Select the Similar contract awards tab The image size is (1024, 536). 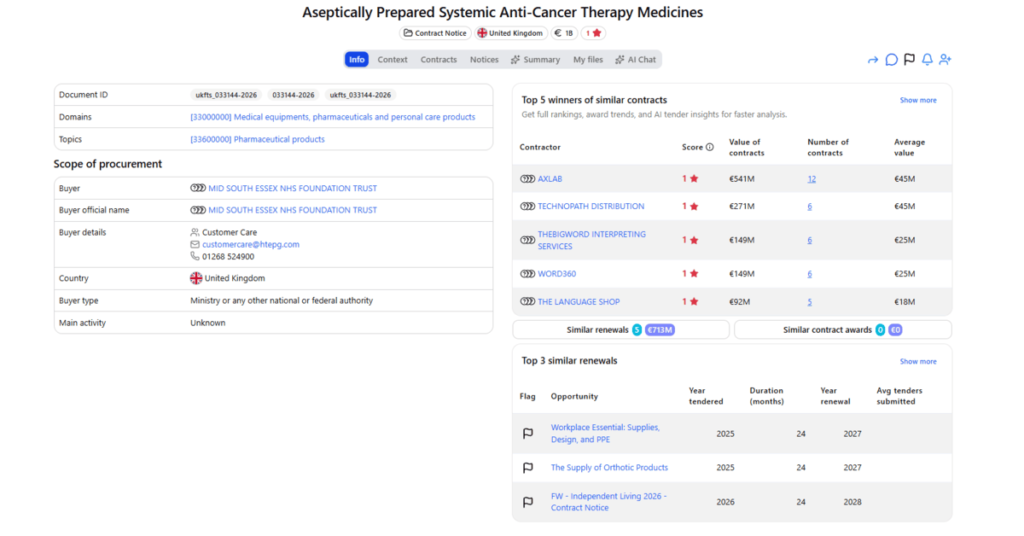pos(842,330)
